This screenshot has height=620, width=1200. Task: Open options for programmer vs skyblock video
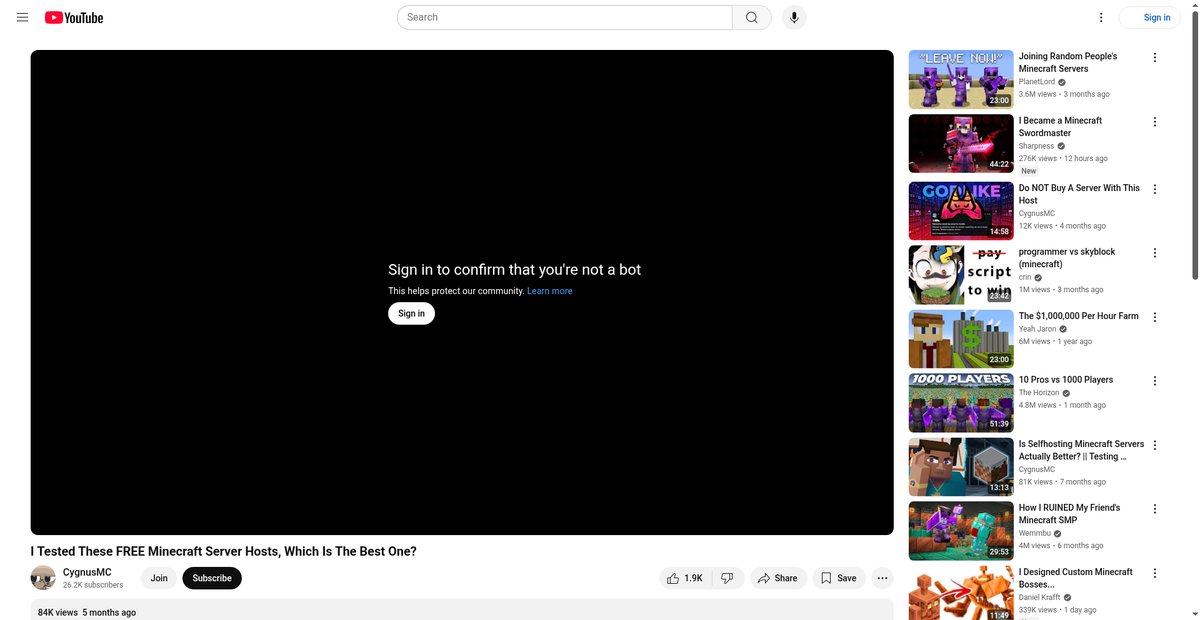point(1155,253)
